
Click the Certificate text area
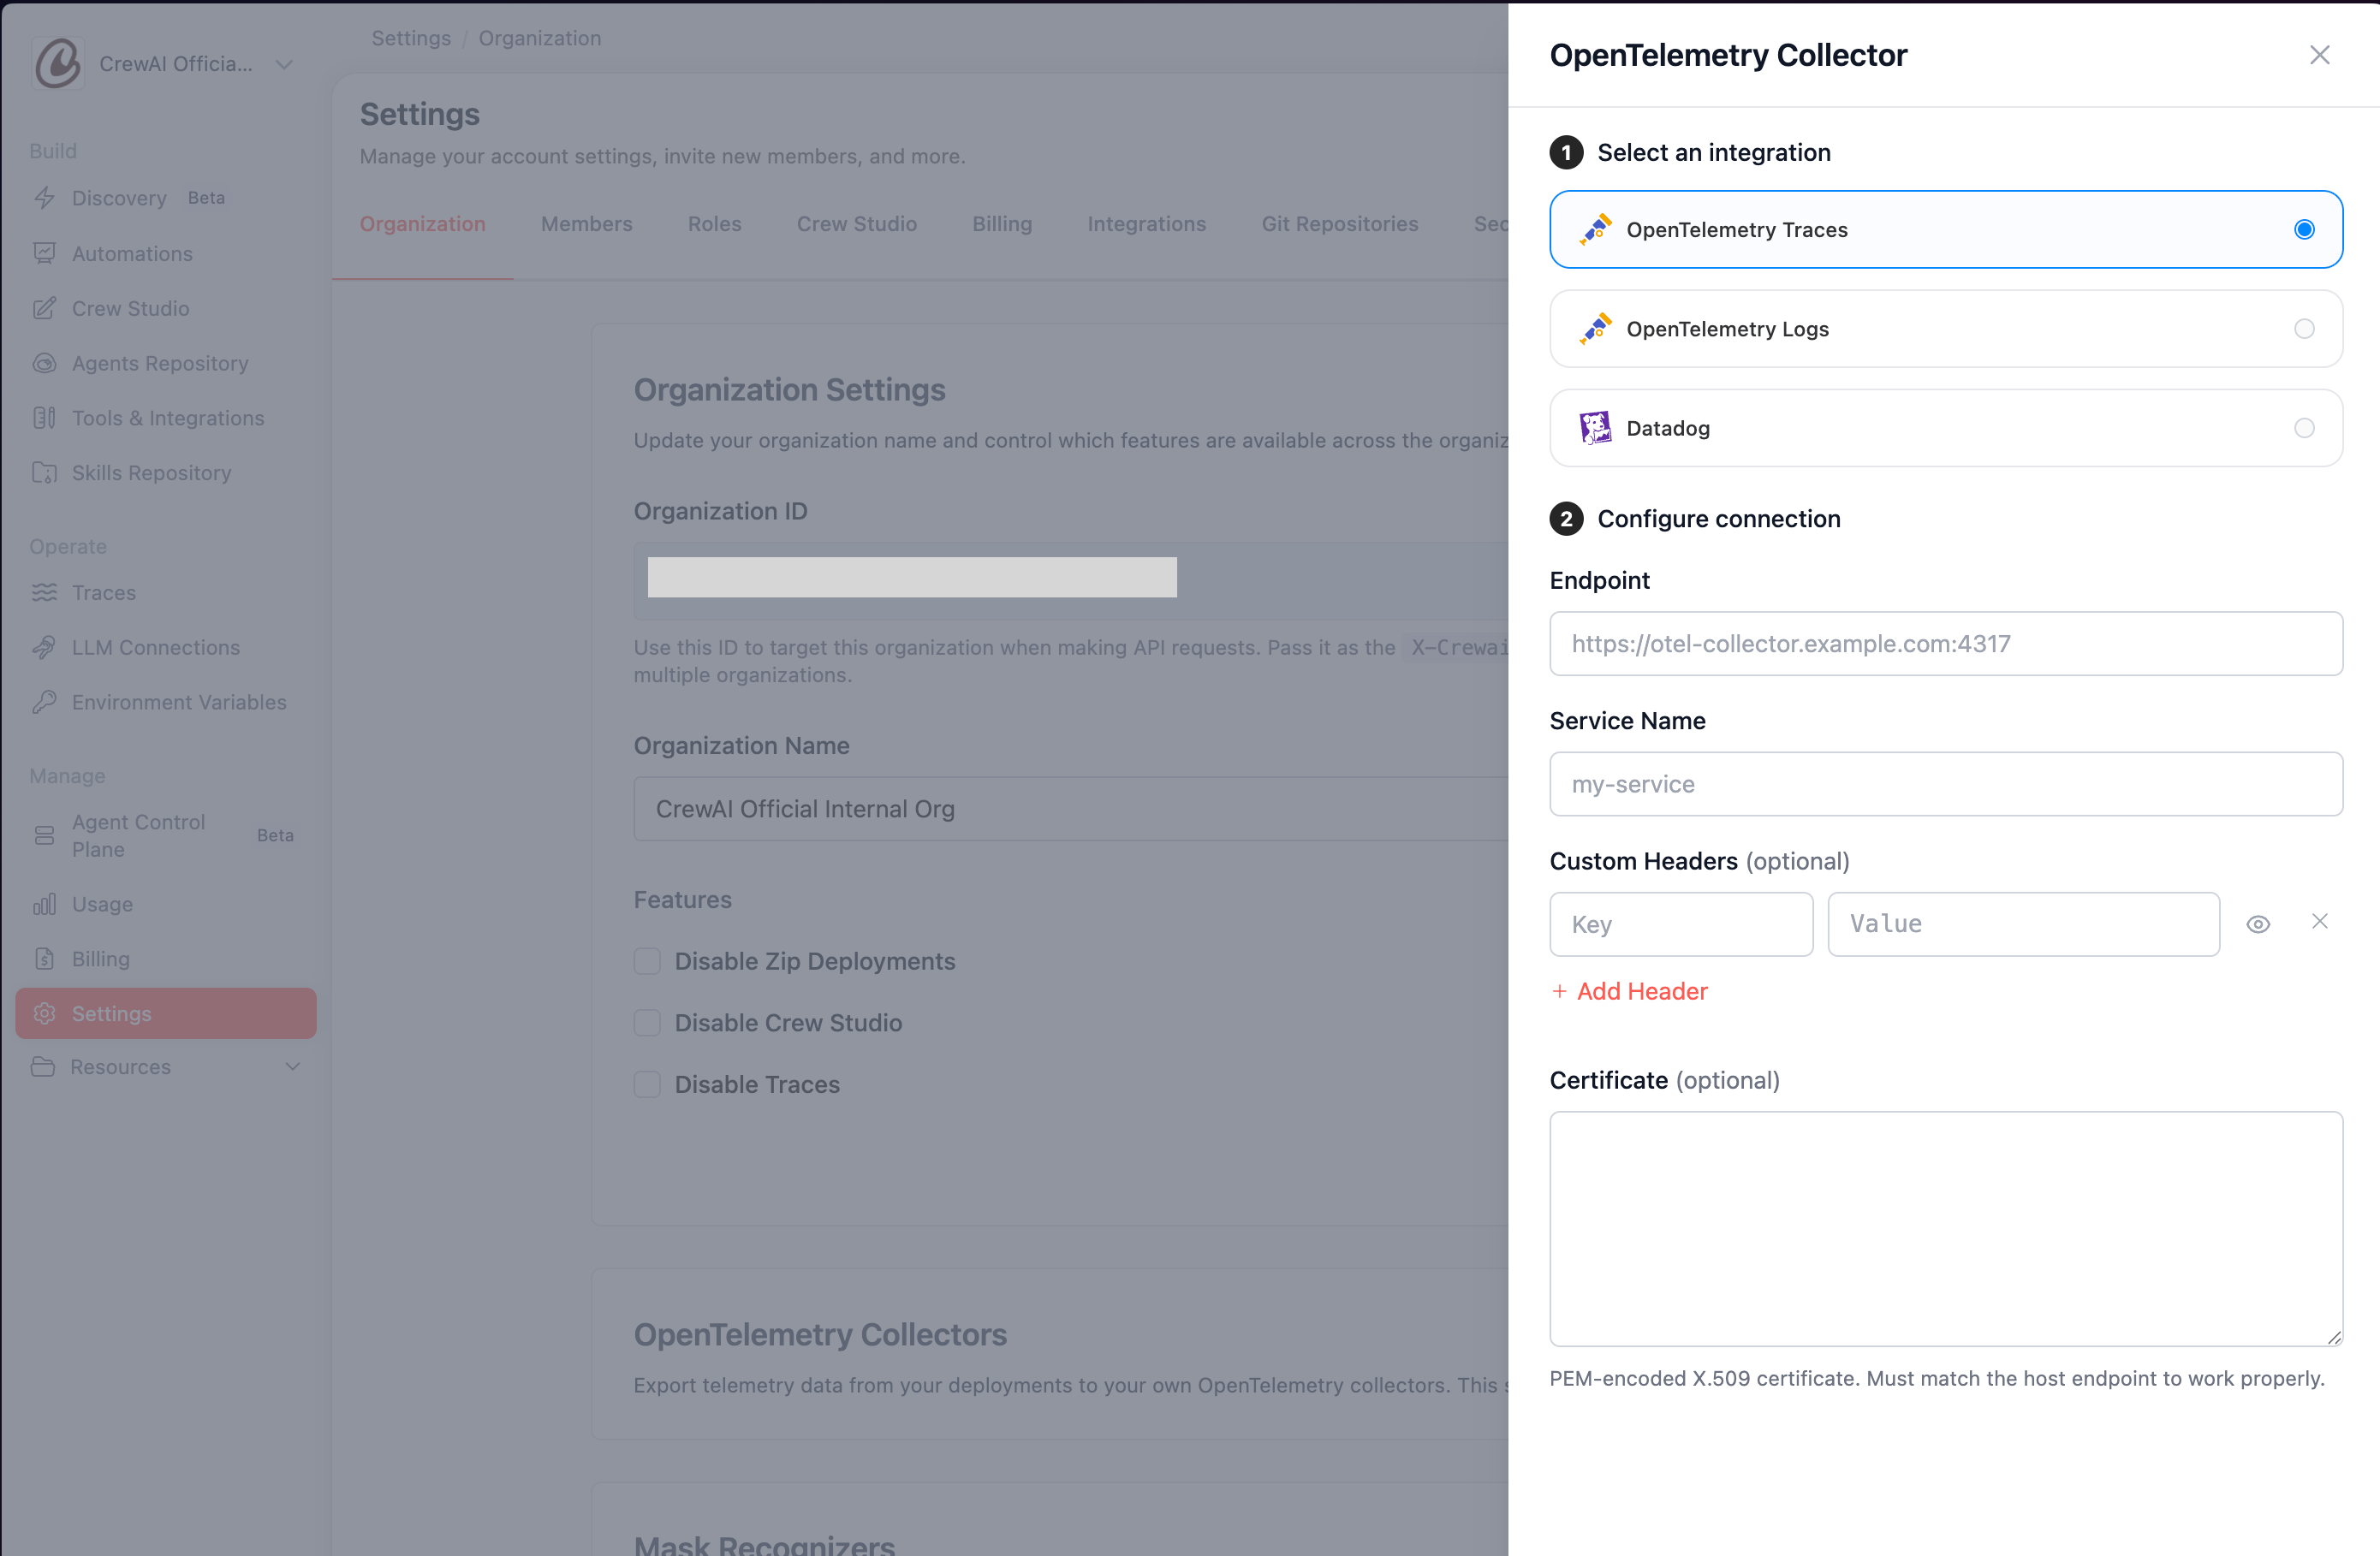point(1945,1229)
